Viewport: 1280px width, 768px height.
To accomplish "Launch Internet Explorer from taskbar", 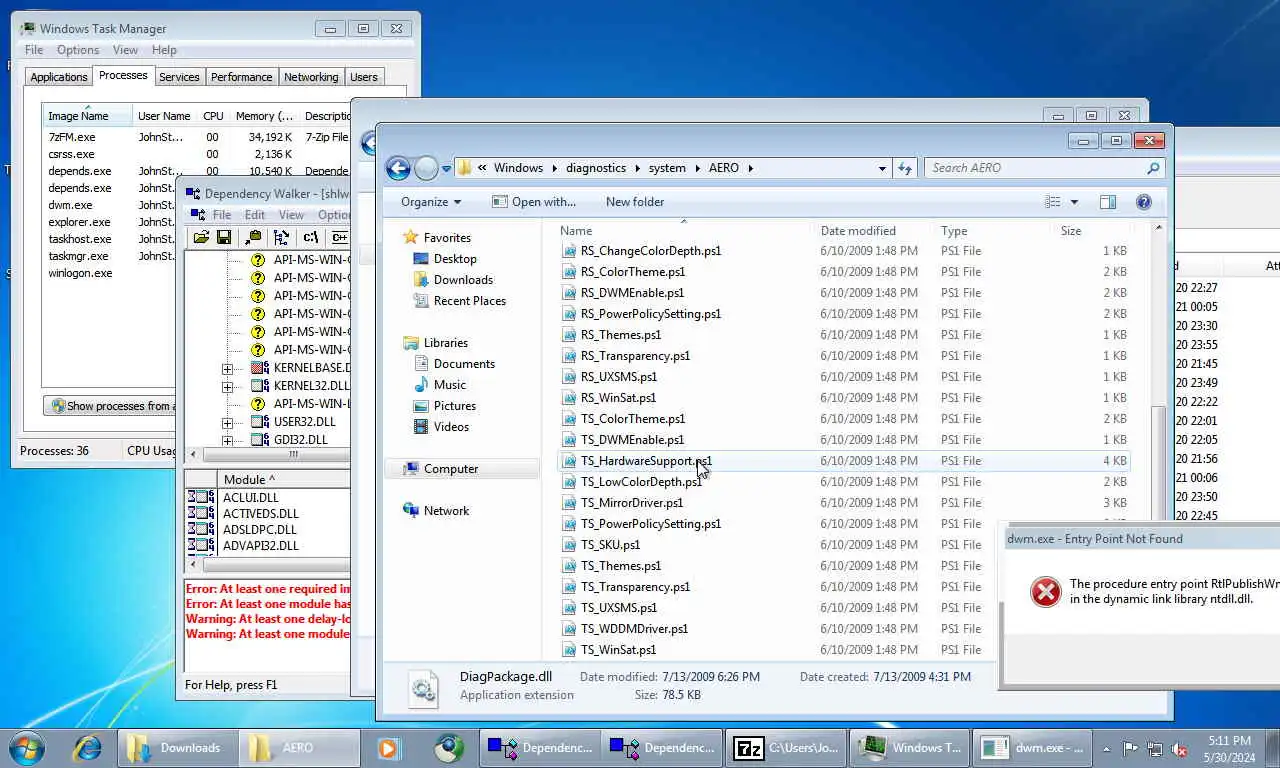I will point(87,748).
